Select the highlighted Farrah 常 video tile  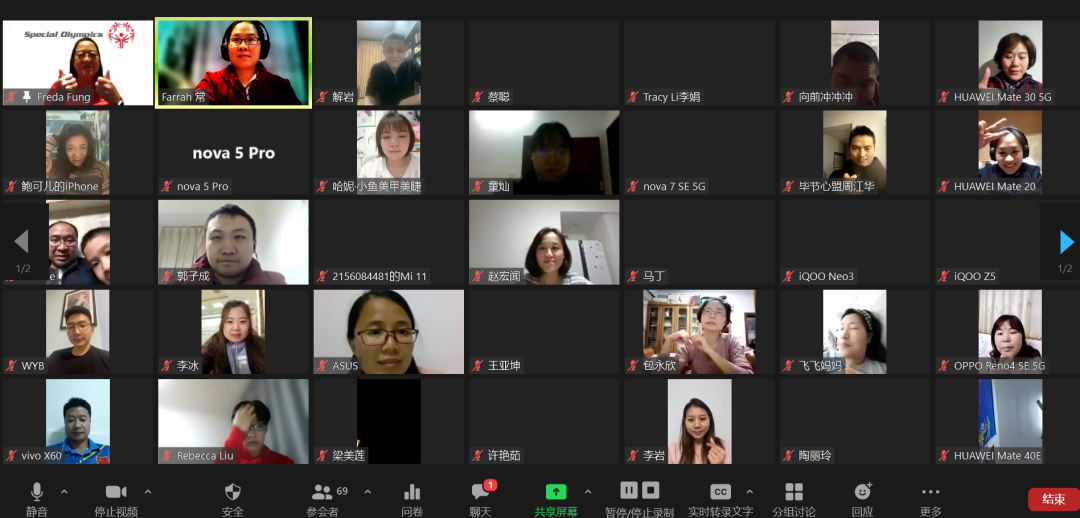233,63
